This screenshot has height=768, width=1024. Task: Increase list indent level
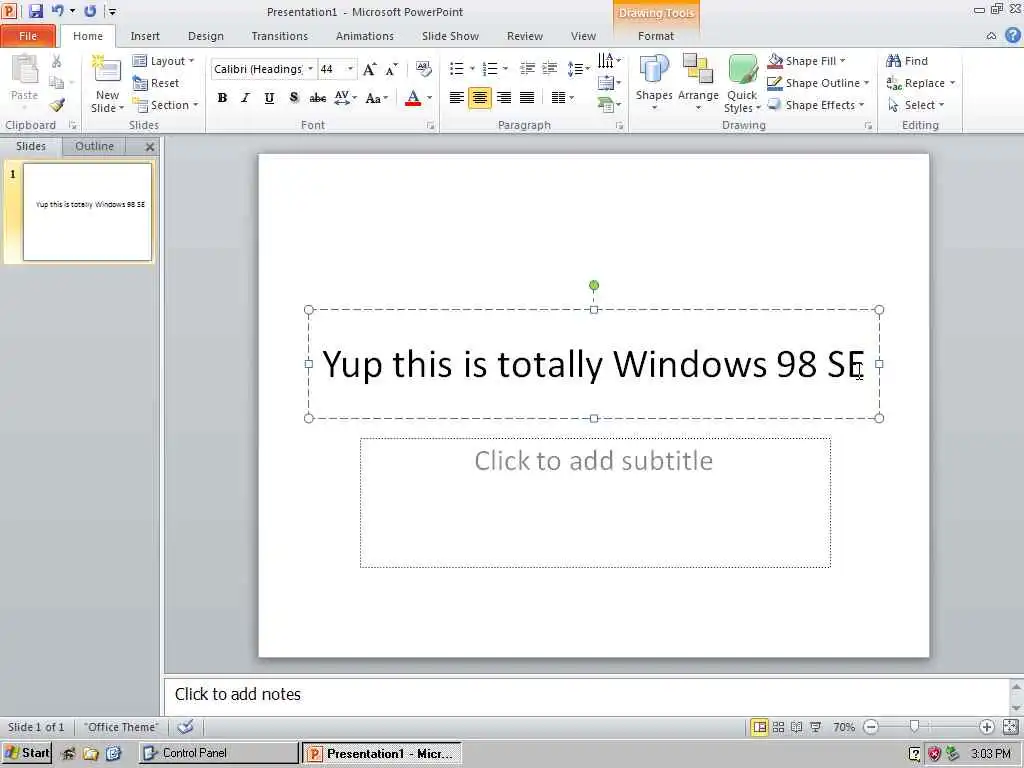click(549, 69)
